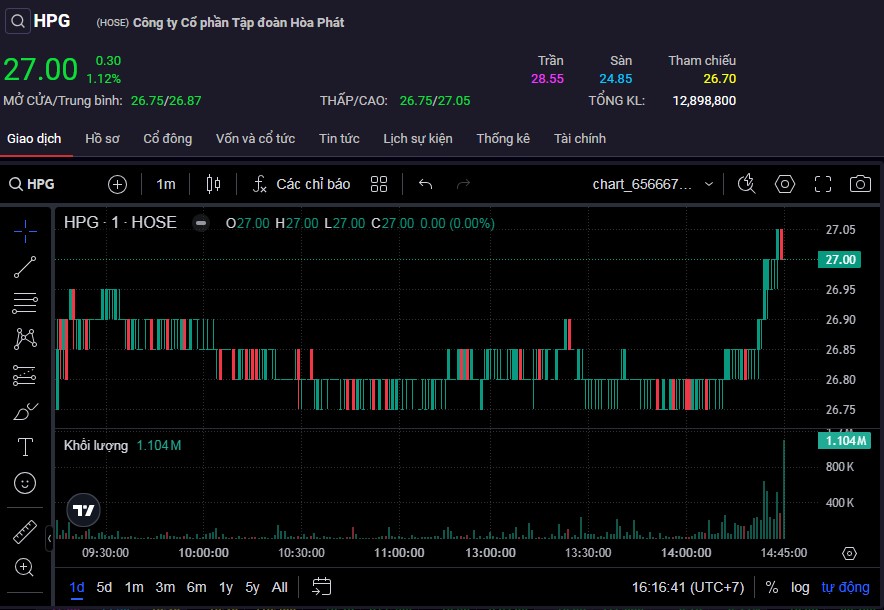Switch to the Tin tức tab
884x610 pixels.
339,139
